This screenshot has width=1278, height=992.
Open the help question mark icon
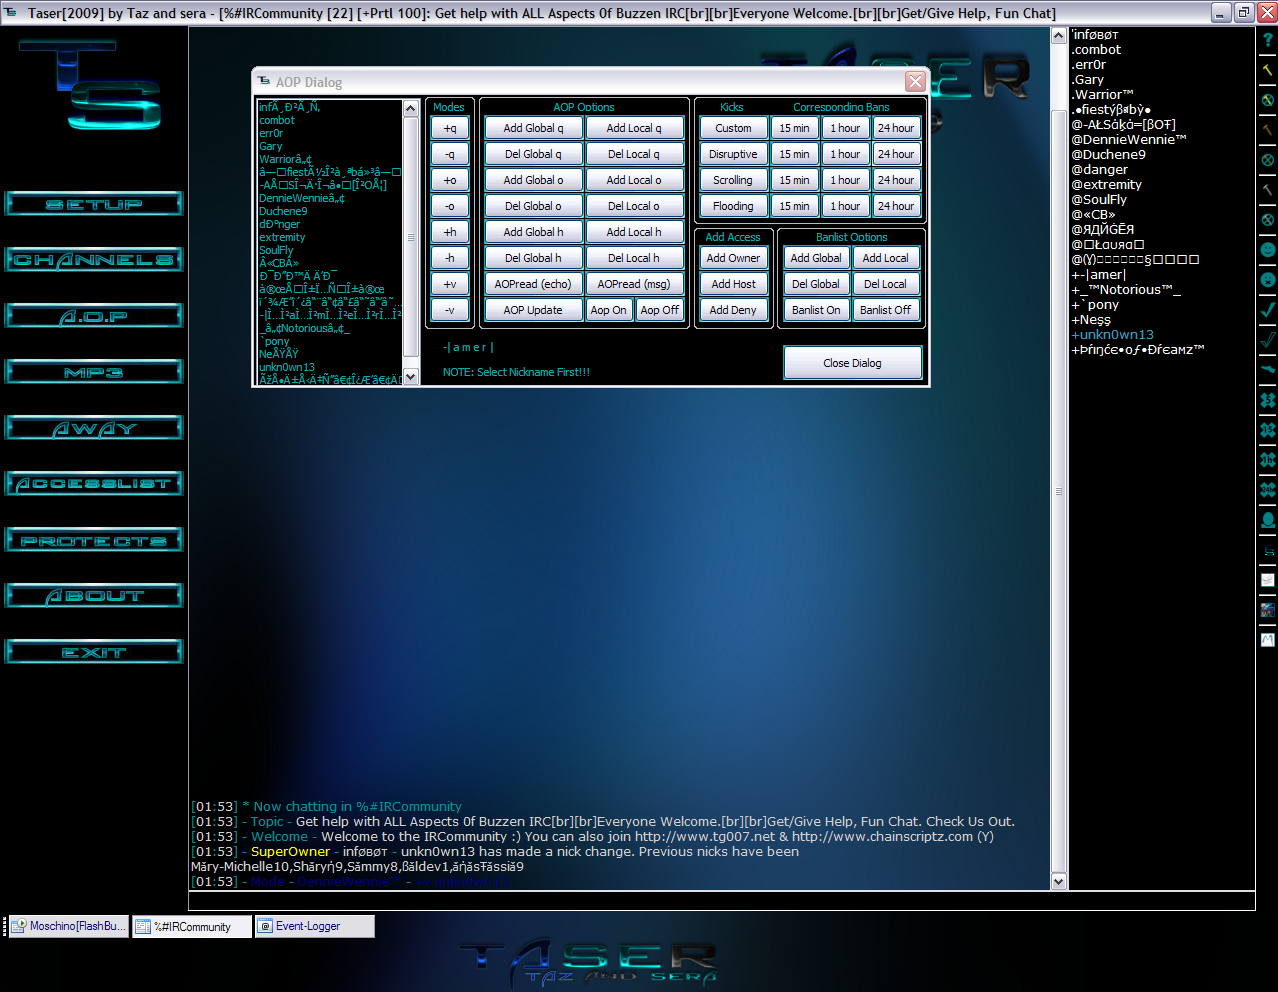click(1267, 40)
